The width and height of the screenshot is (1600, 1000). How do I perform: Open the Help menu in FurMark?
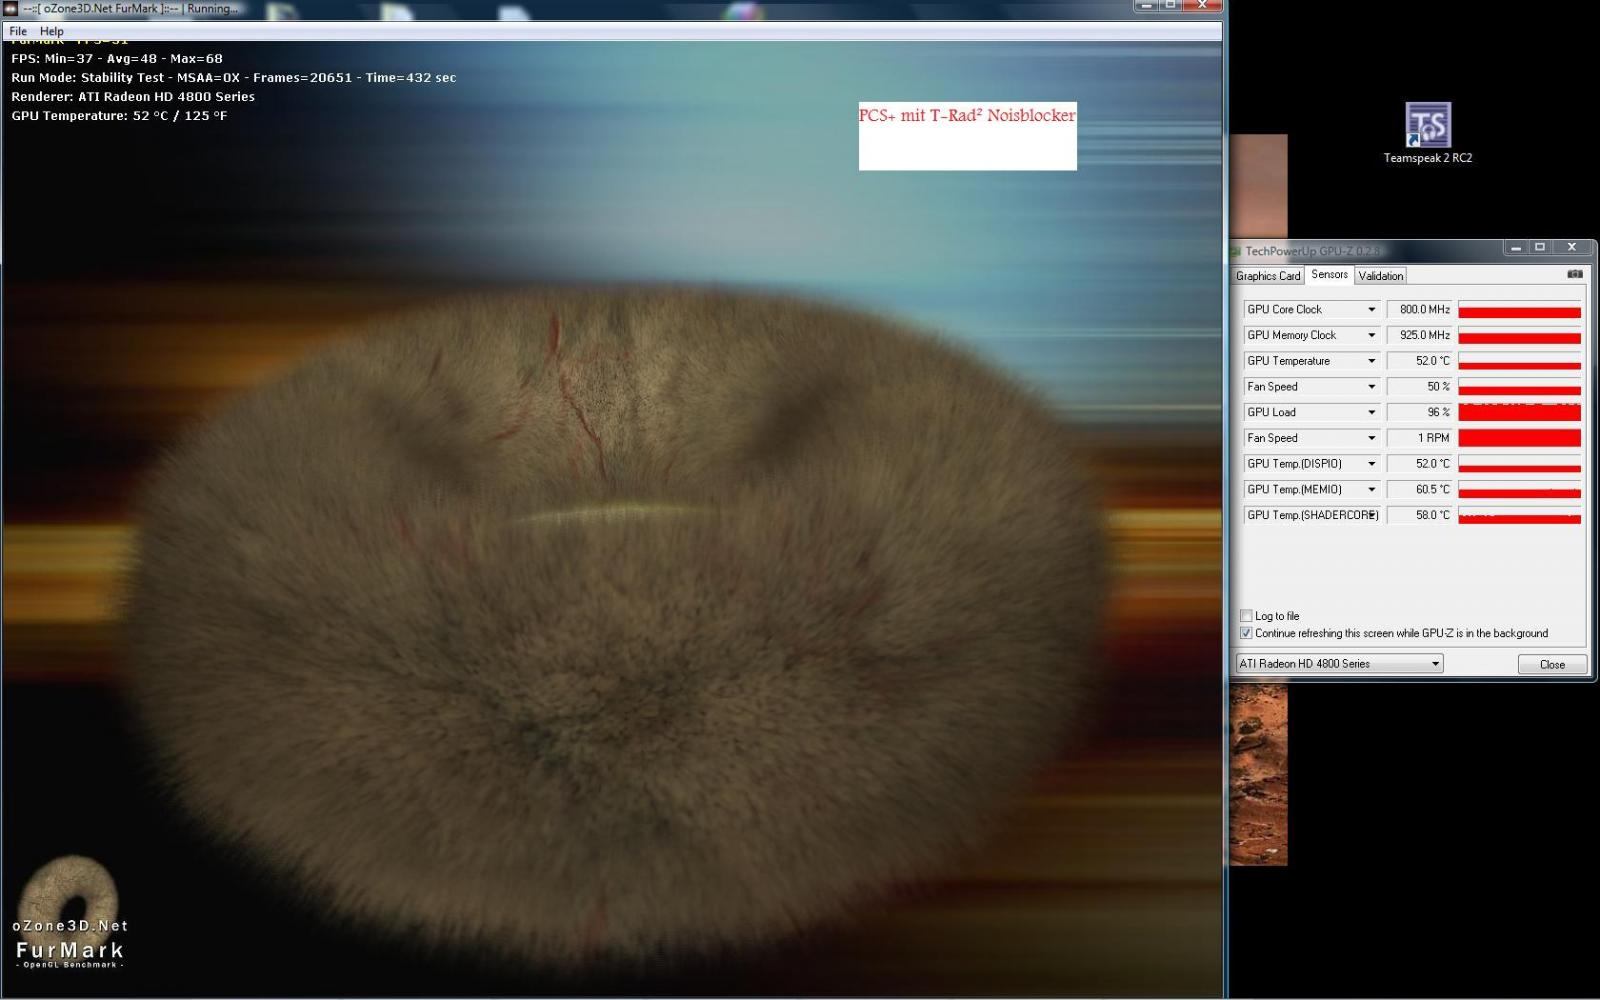[51, 31]
